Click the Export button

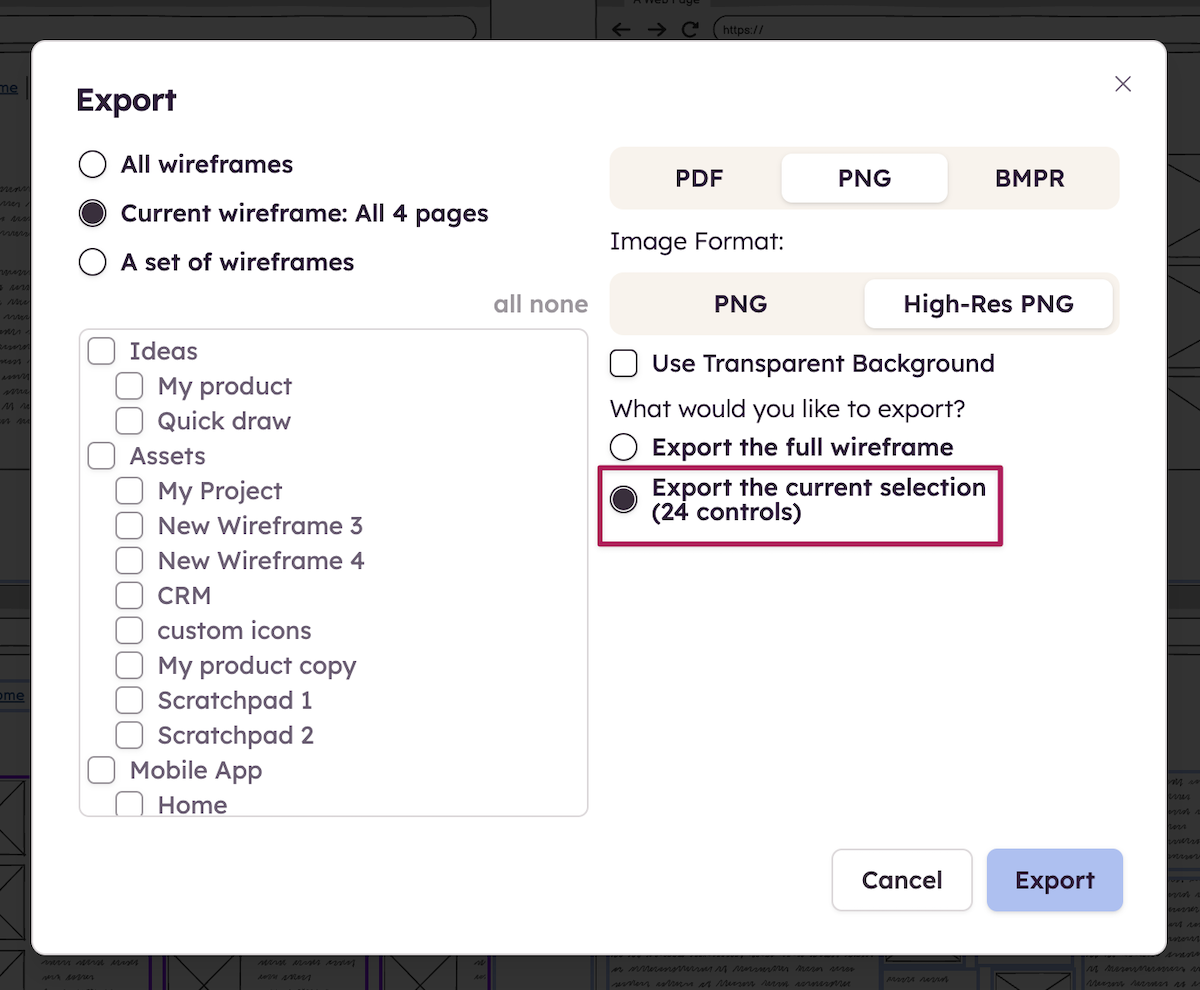tap(1054, 880)
